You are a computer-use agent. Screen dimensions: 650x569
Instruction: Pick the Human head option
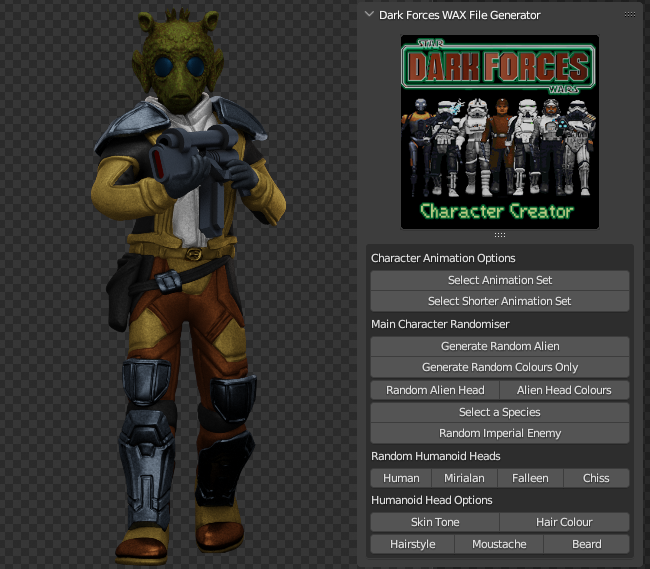click(401, 478)
